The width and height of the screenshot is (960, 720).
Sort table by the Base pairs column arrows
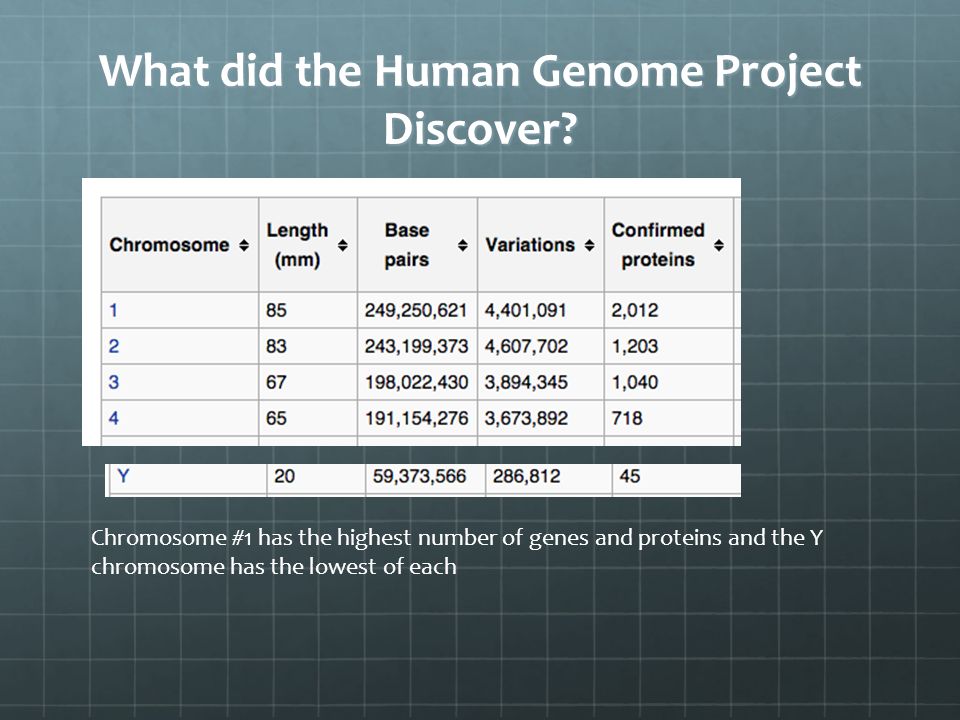click(x=463, y=246)
